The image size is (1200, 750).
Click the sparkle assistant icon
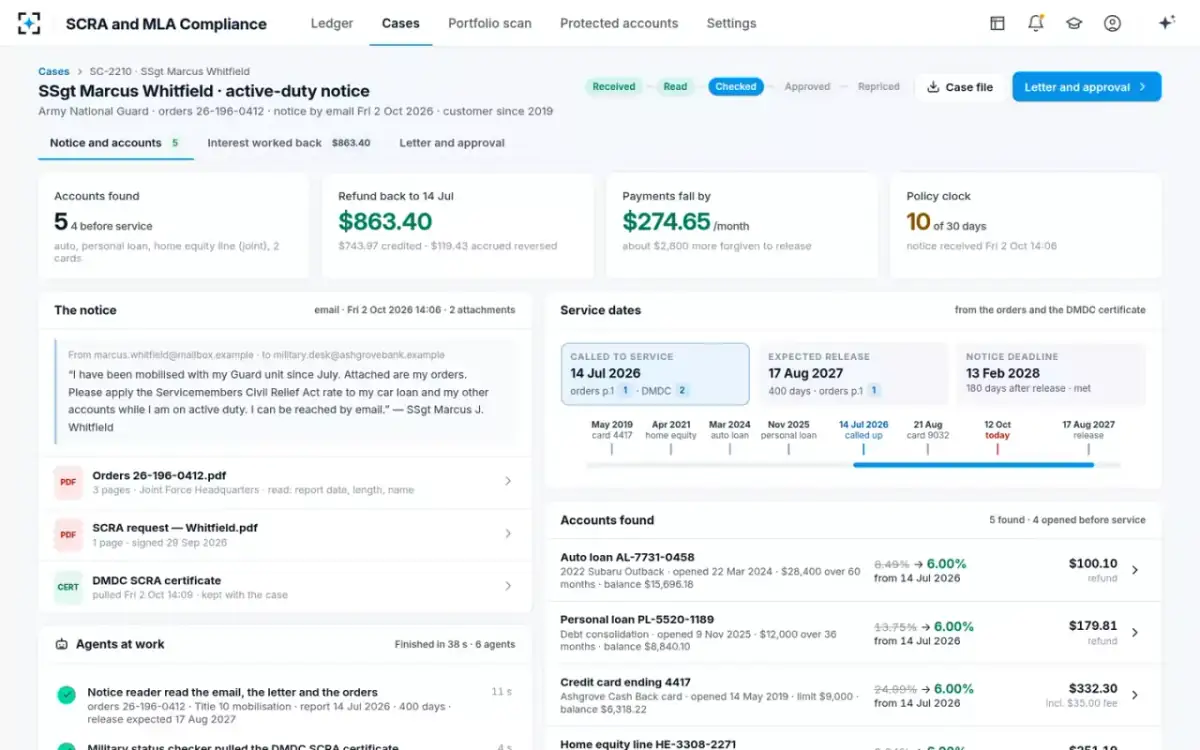click(1166, 23)
